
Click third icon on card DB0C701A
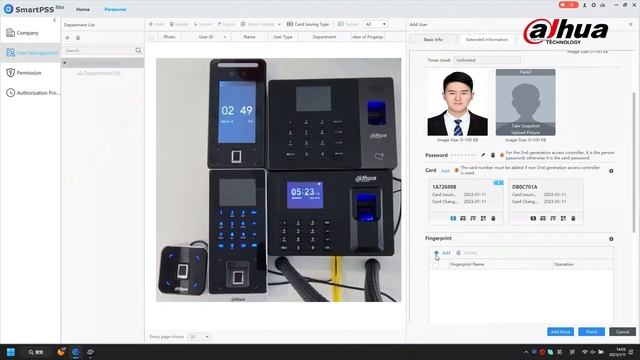(553, 218)
